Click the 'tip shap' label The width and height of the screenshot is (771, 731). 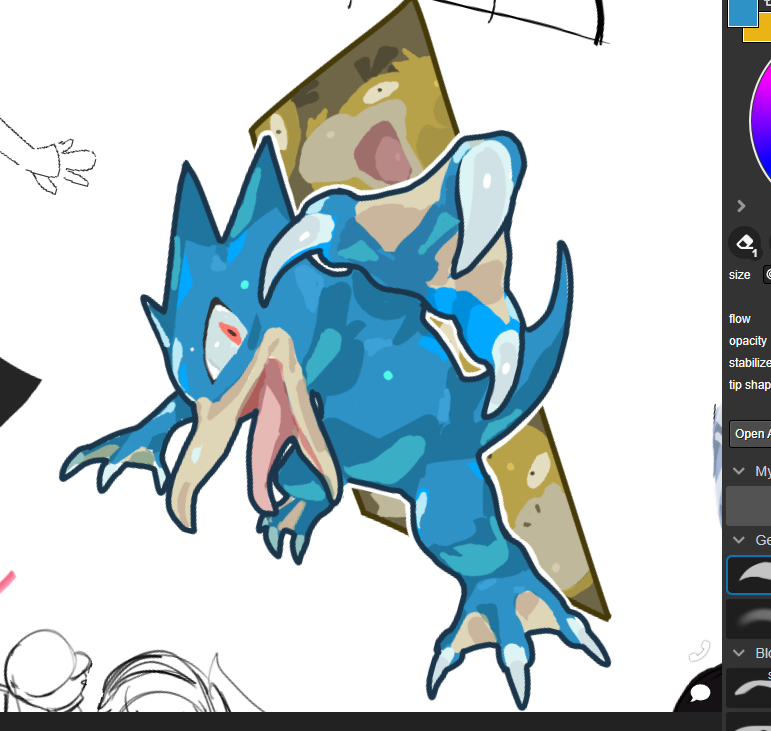click(750, 384)
